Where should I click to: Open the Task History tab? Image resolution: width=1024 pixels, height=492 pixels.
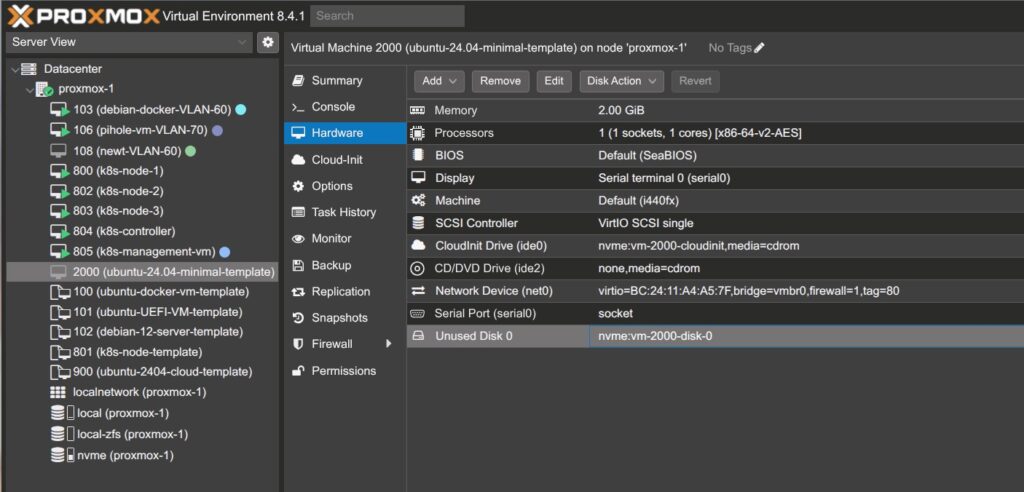(x=345, y=212)
